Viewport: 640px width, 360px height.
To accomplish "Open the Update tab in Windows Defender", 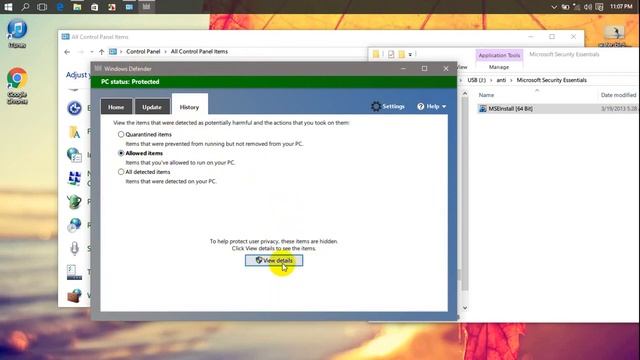I will click(x=152, y=107).
